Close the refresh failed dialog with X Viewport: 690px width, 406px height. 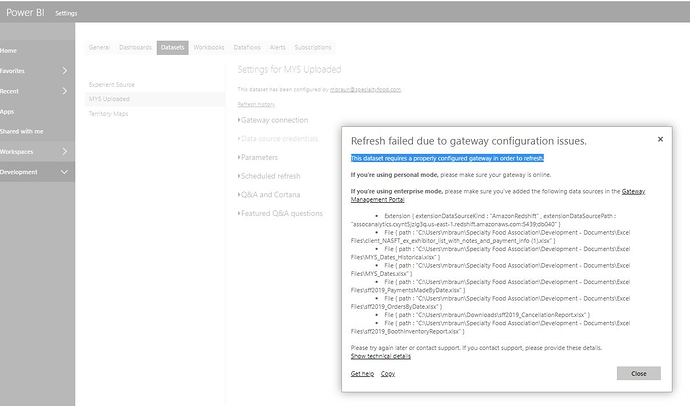pos(660,139)
